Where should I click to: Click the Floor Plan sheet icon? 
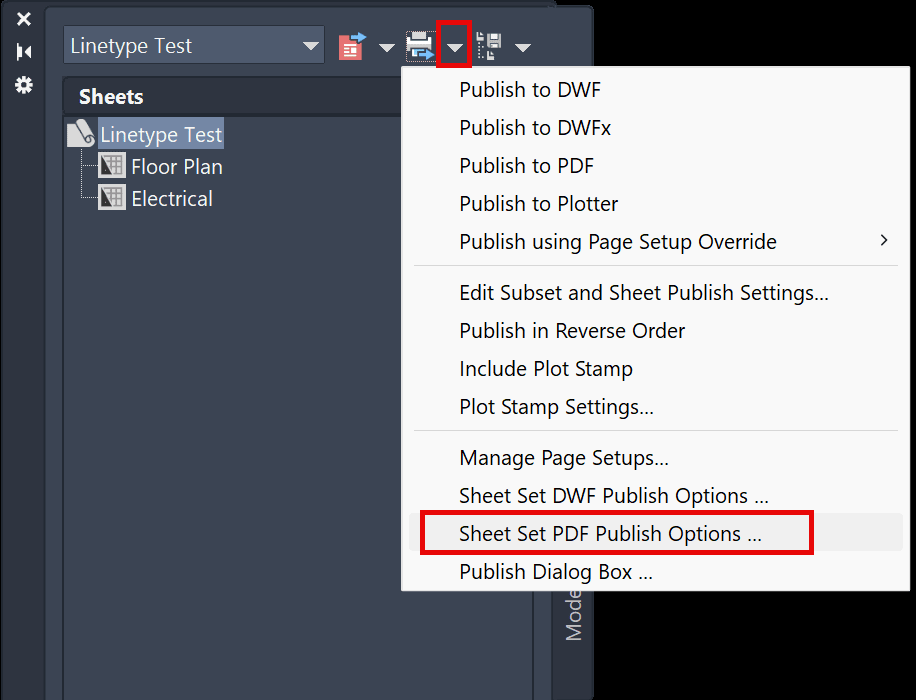pyautogui.click(x=112, y=166)
